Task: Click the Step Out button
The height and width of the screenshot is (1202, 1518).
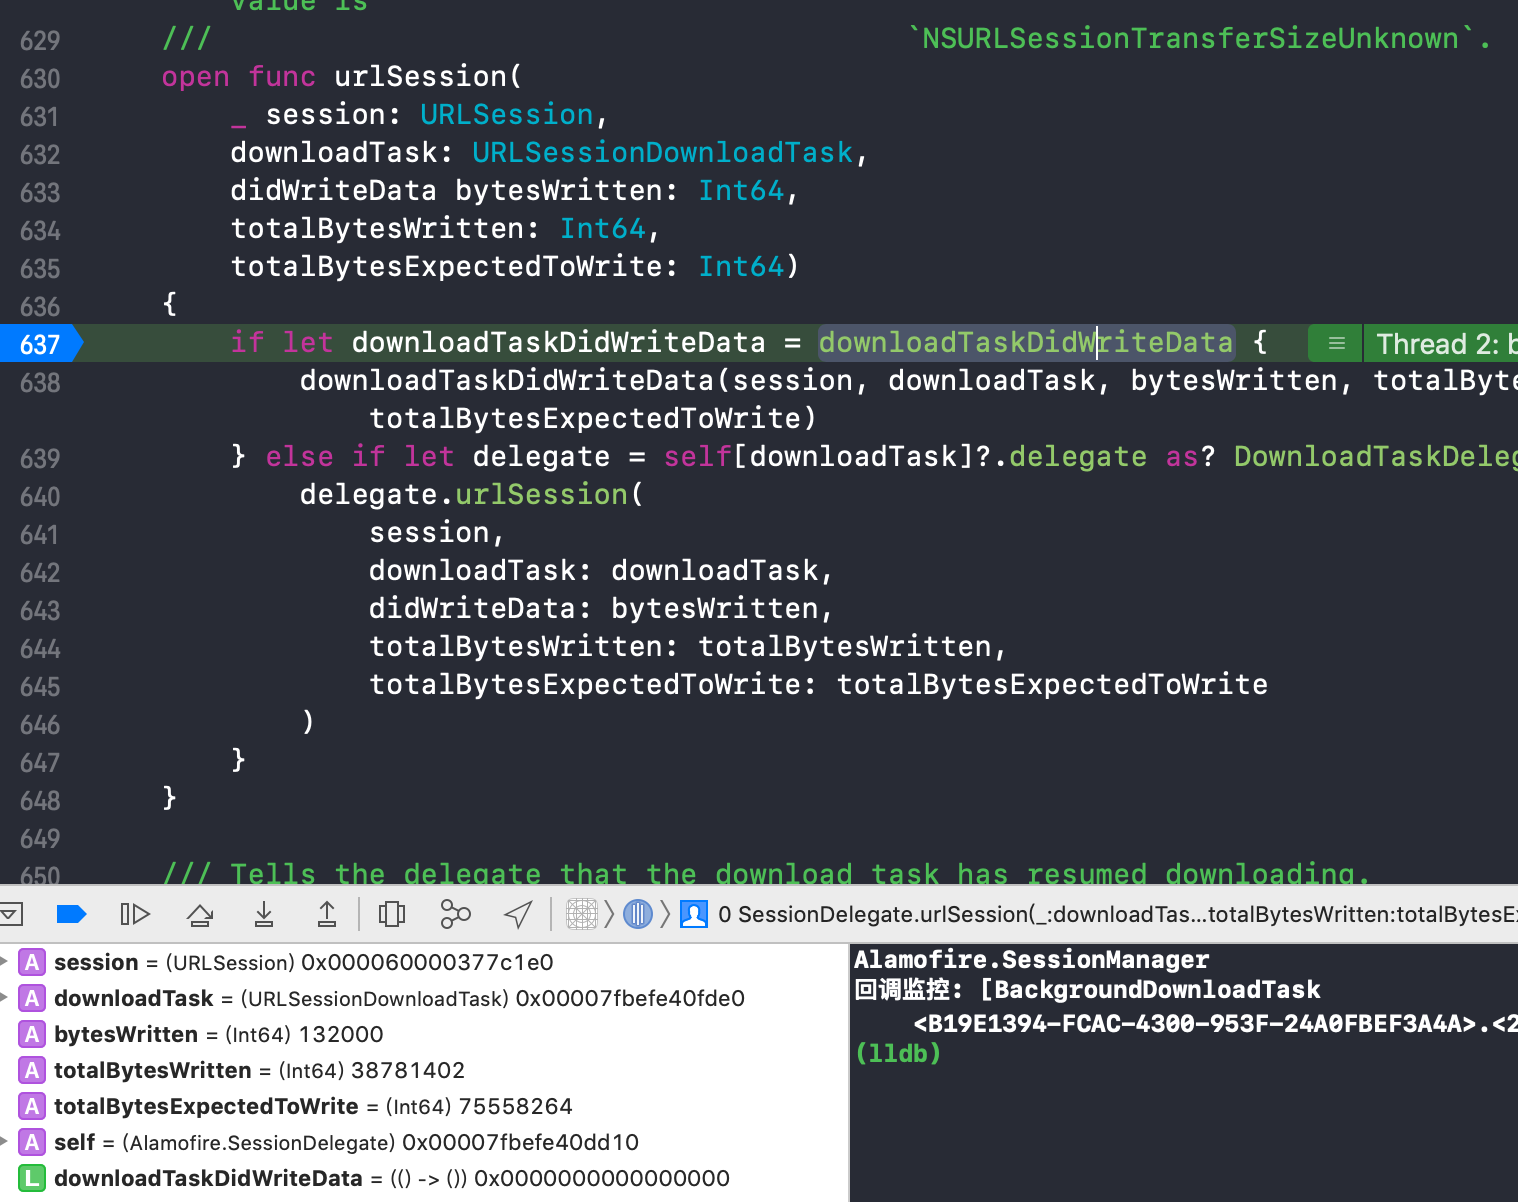Action: [327, 914]
